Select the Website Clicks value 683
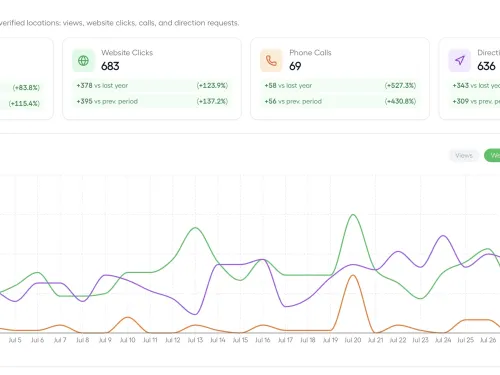This screenshot has height=375, width=500. [110, 66]
